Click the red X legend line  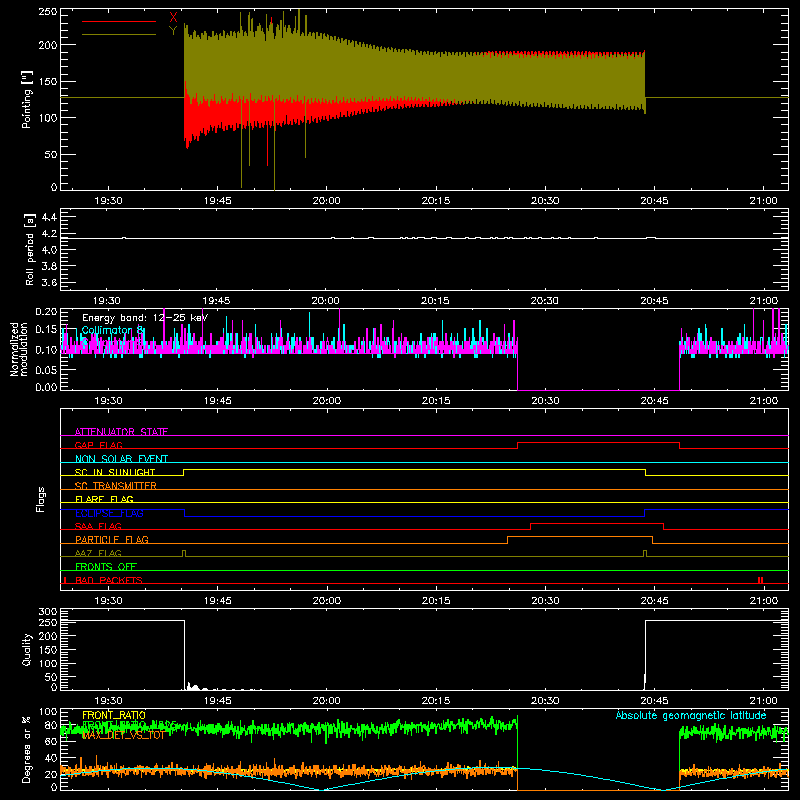119,21
